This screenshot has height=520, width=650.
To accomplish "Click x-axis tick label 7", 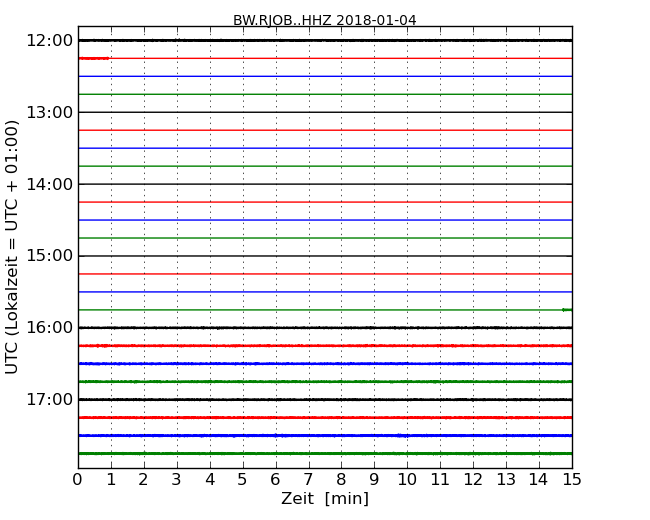I will pyautogui.click(x=308, y=480).
